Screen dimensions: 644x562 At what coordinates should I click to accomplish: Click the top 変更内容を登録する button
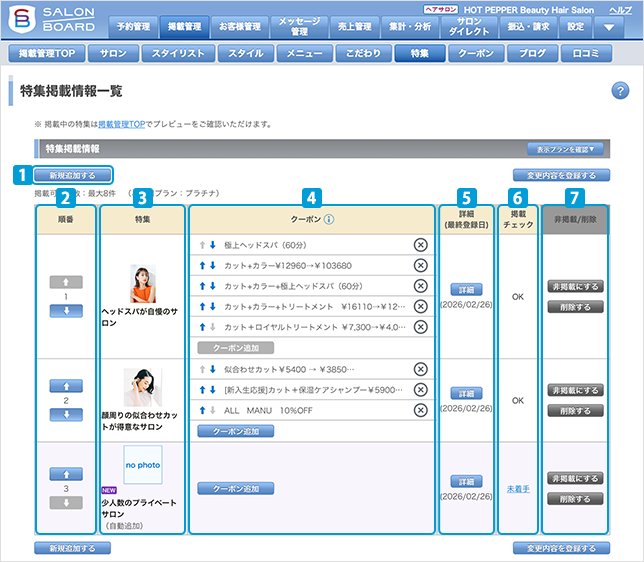click(x=561, y=175)
